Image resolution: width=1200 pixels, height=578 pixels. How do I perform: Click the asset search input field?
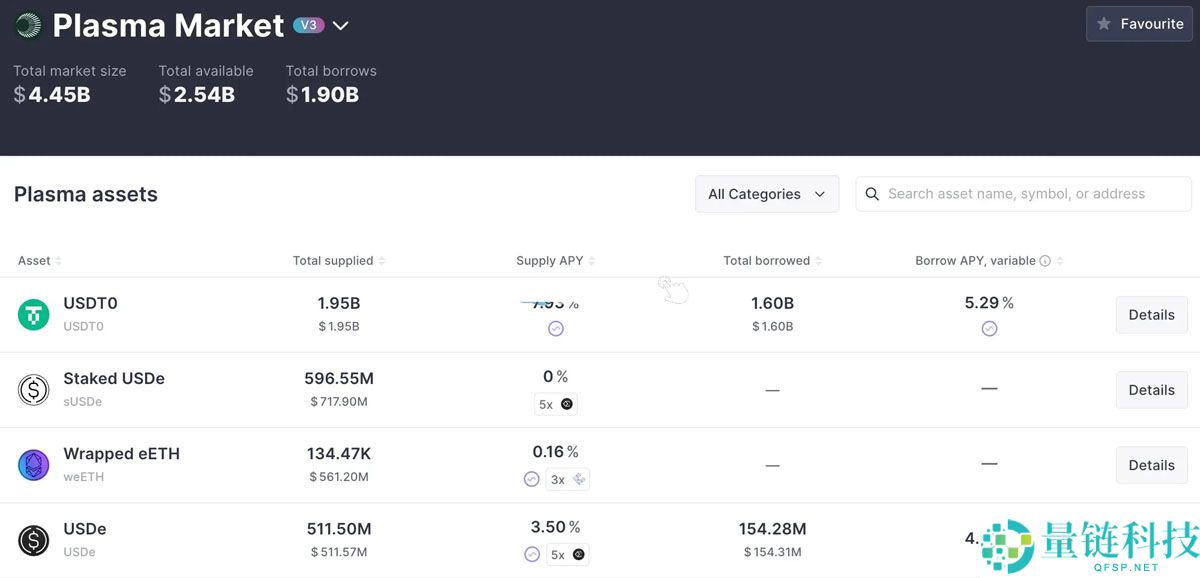pos(1020,193)
